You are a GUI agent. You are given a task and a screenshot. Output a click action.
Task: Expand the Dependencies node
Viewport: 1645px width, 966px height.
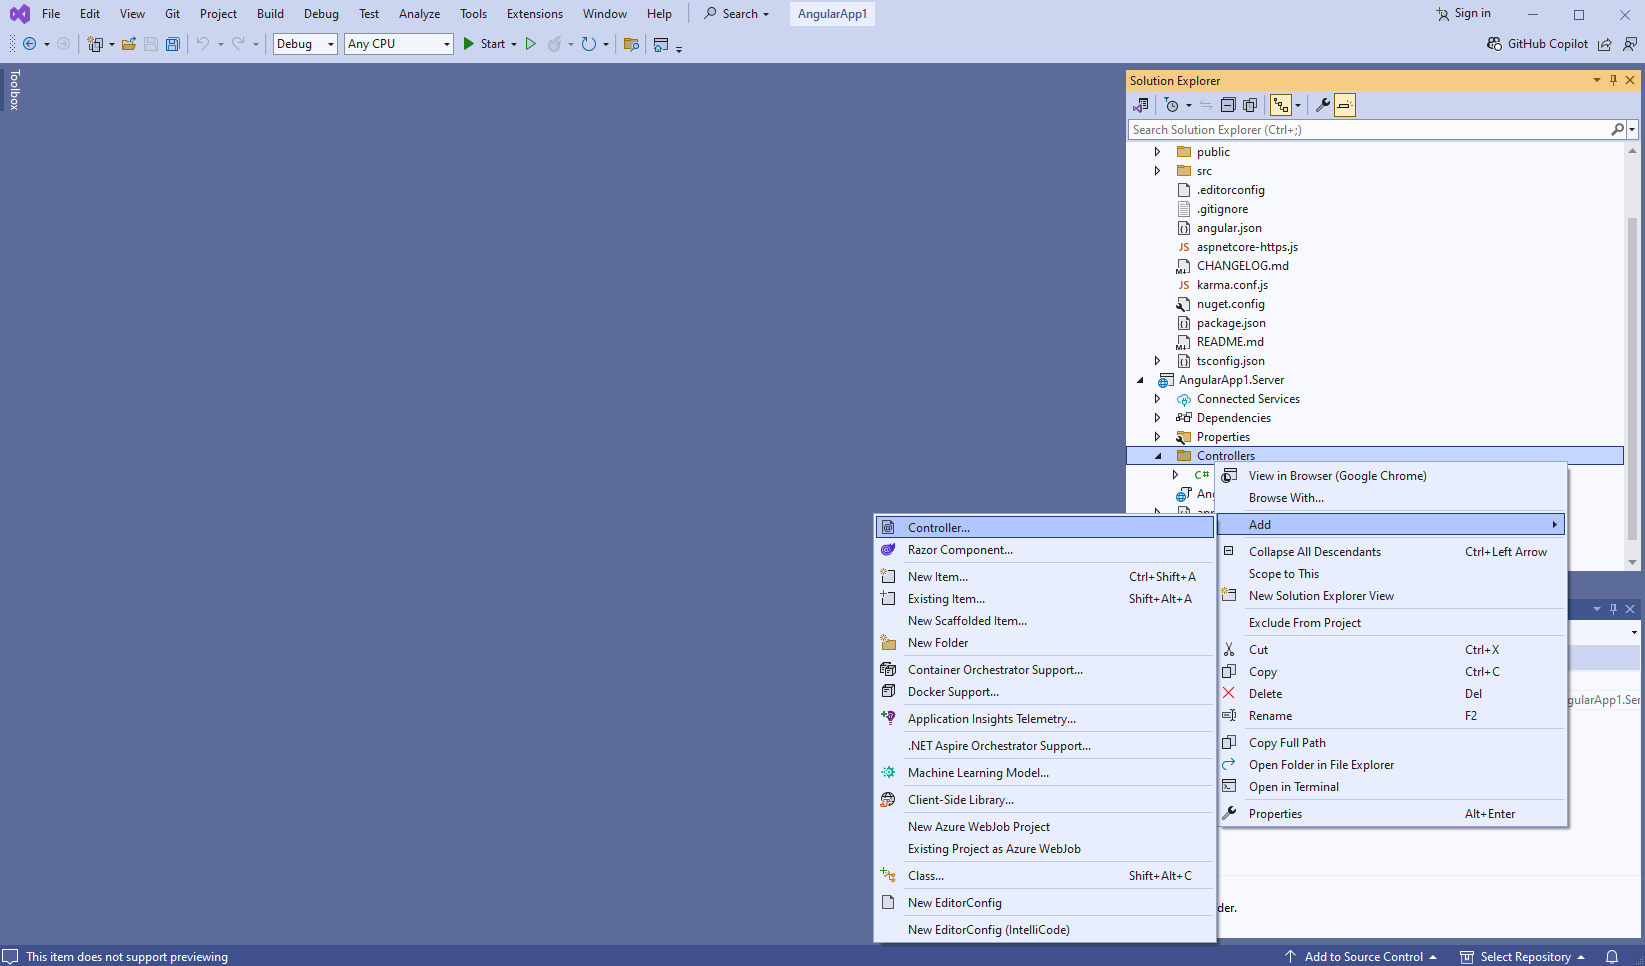coord(1158,418)
